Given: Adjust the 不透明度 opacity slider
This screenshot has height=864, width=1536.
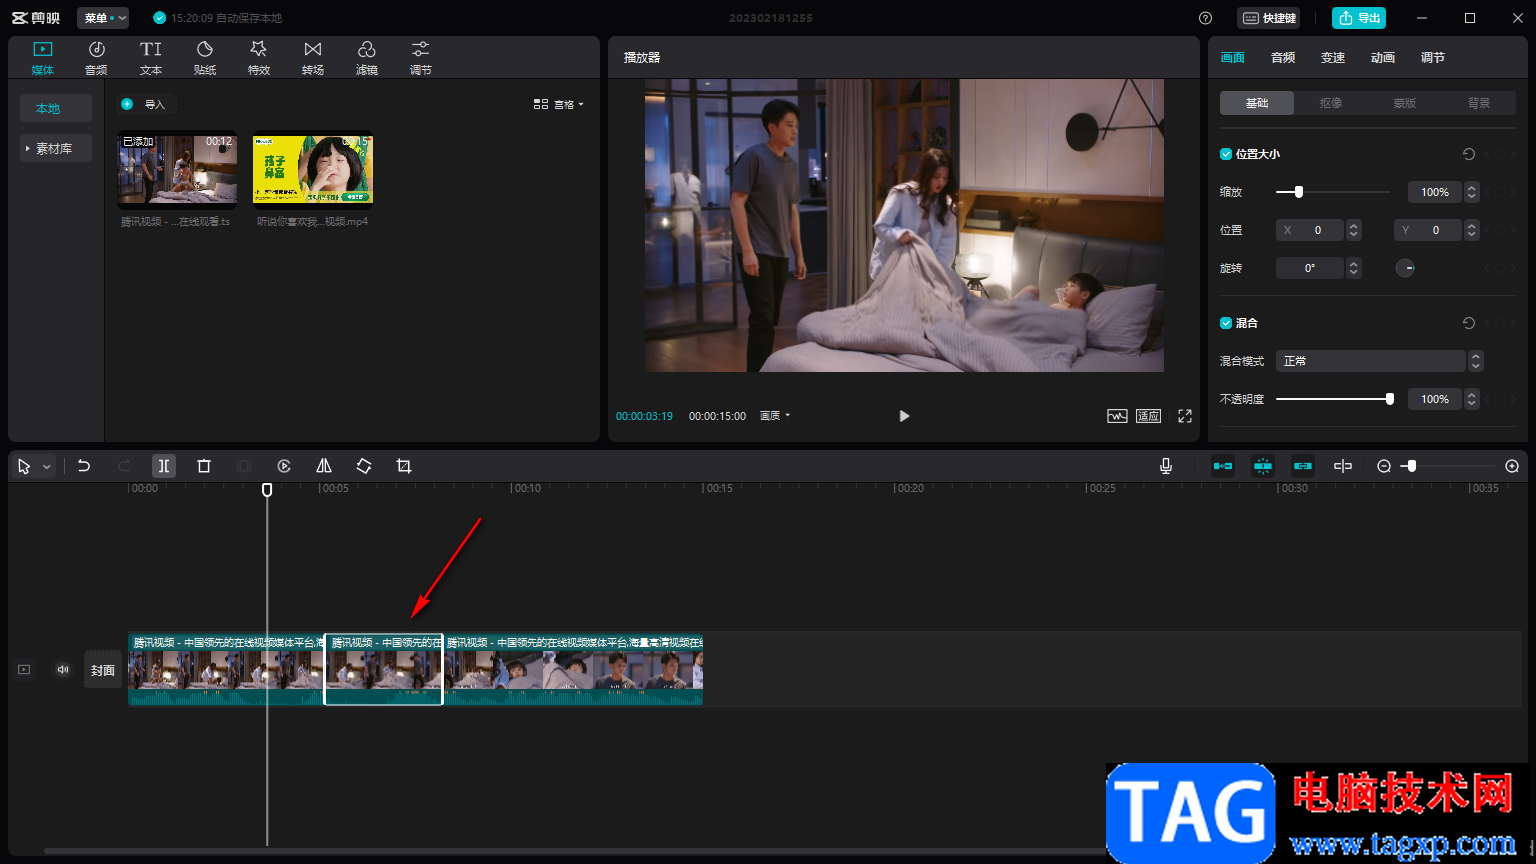Looking at the screenshot, I should (x=1334, y=399).
